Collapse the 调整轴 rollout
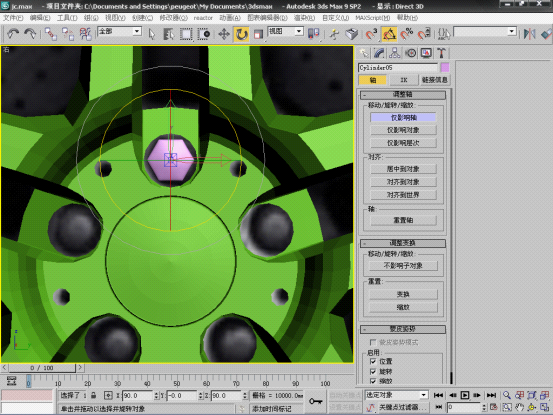553x415 pixels. pyautogui.click(x=402, y=94)
